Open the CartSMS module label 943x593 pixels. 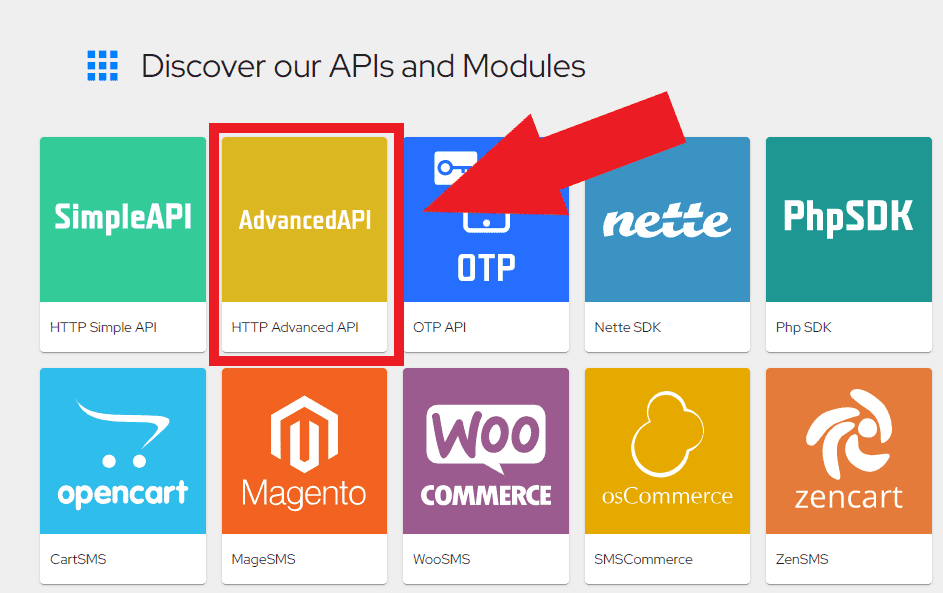click(78, 559)
